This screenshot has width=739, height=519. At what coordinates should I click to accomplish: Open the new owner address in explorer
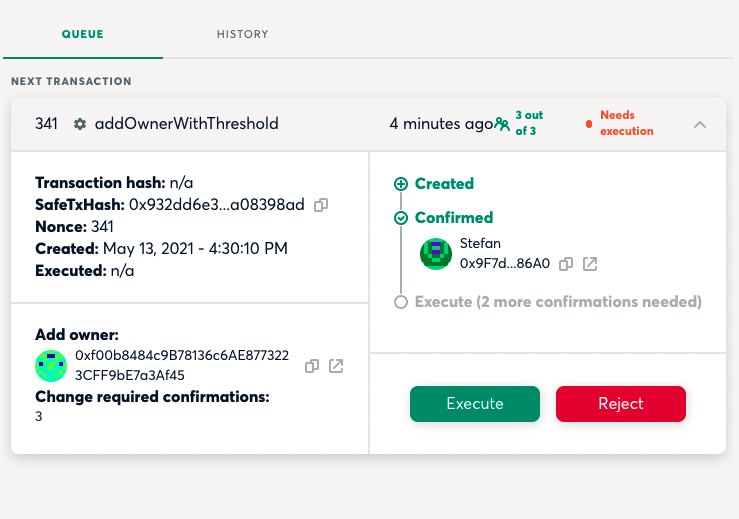[336, 366]
